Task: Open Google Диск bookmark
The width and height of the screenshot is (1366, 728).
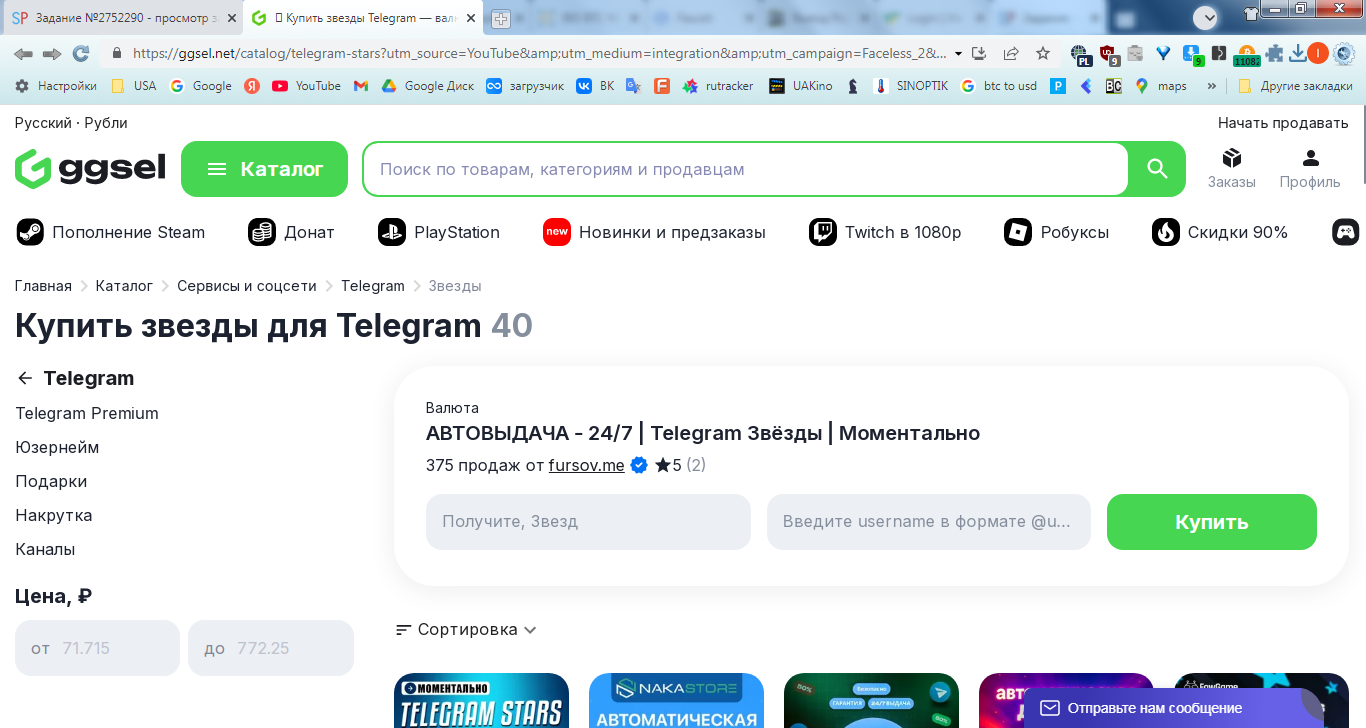Action: click(428, 86)
